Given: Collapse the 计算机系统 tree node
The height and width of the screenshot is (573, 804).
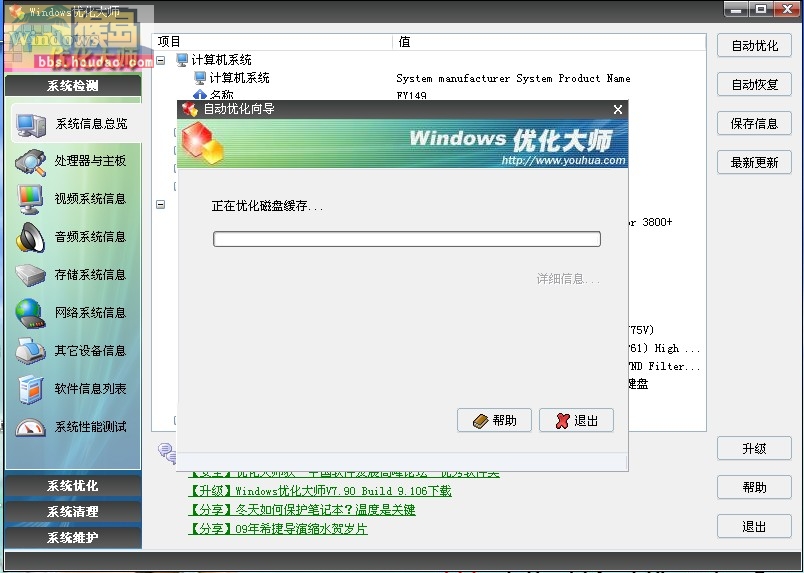Looking at the screenshot, I should [x=160, y=61].
